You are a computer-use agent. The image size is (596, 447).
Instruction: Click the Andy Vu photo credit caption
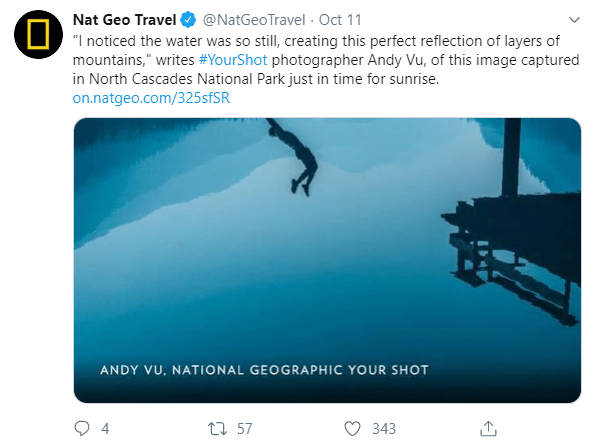coord(265,370)
